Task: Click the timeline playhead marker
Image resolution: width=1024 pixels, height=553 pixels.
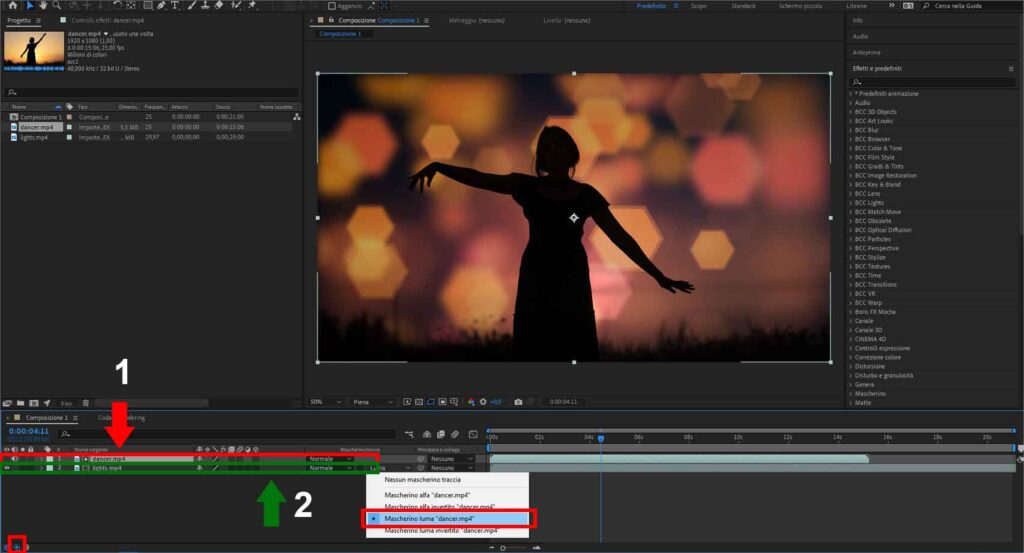Action: [x=601, y=438]
